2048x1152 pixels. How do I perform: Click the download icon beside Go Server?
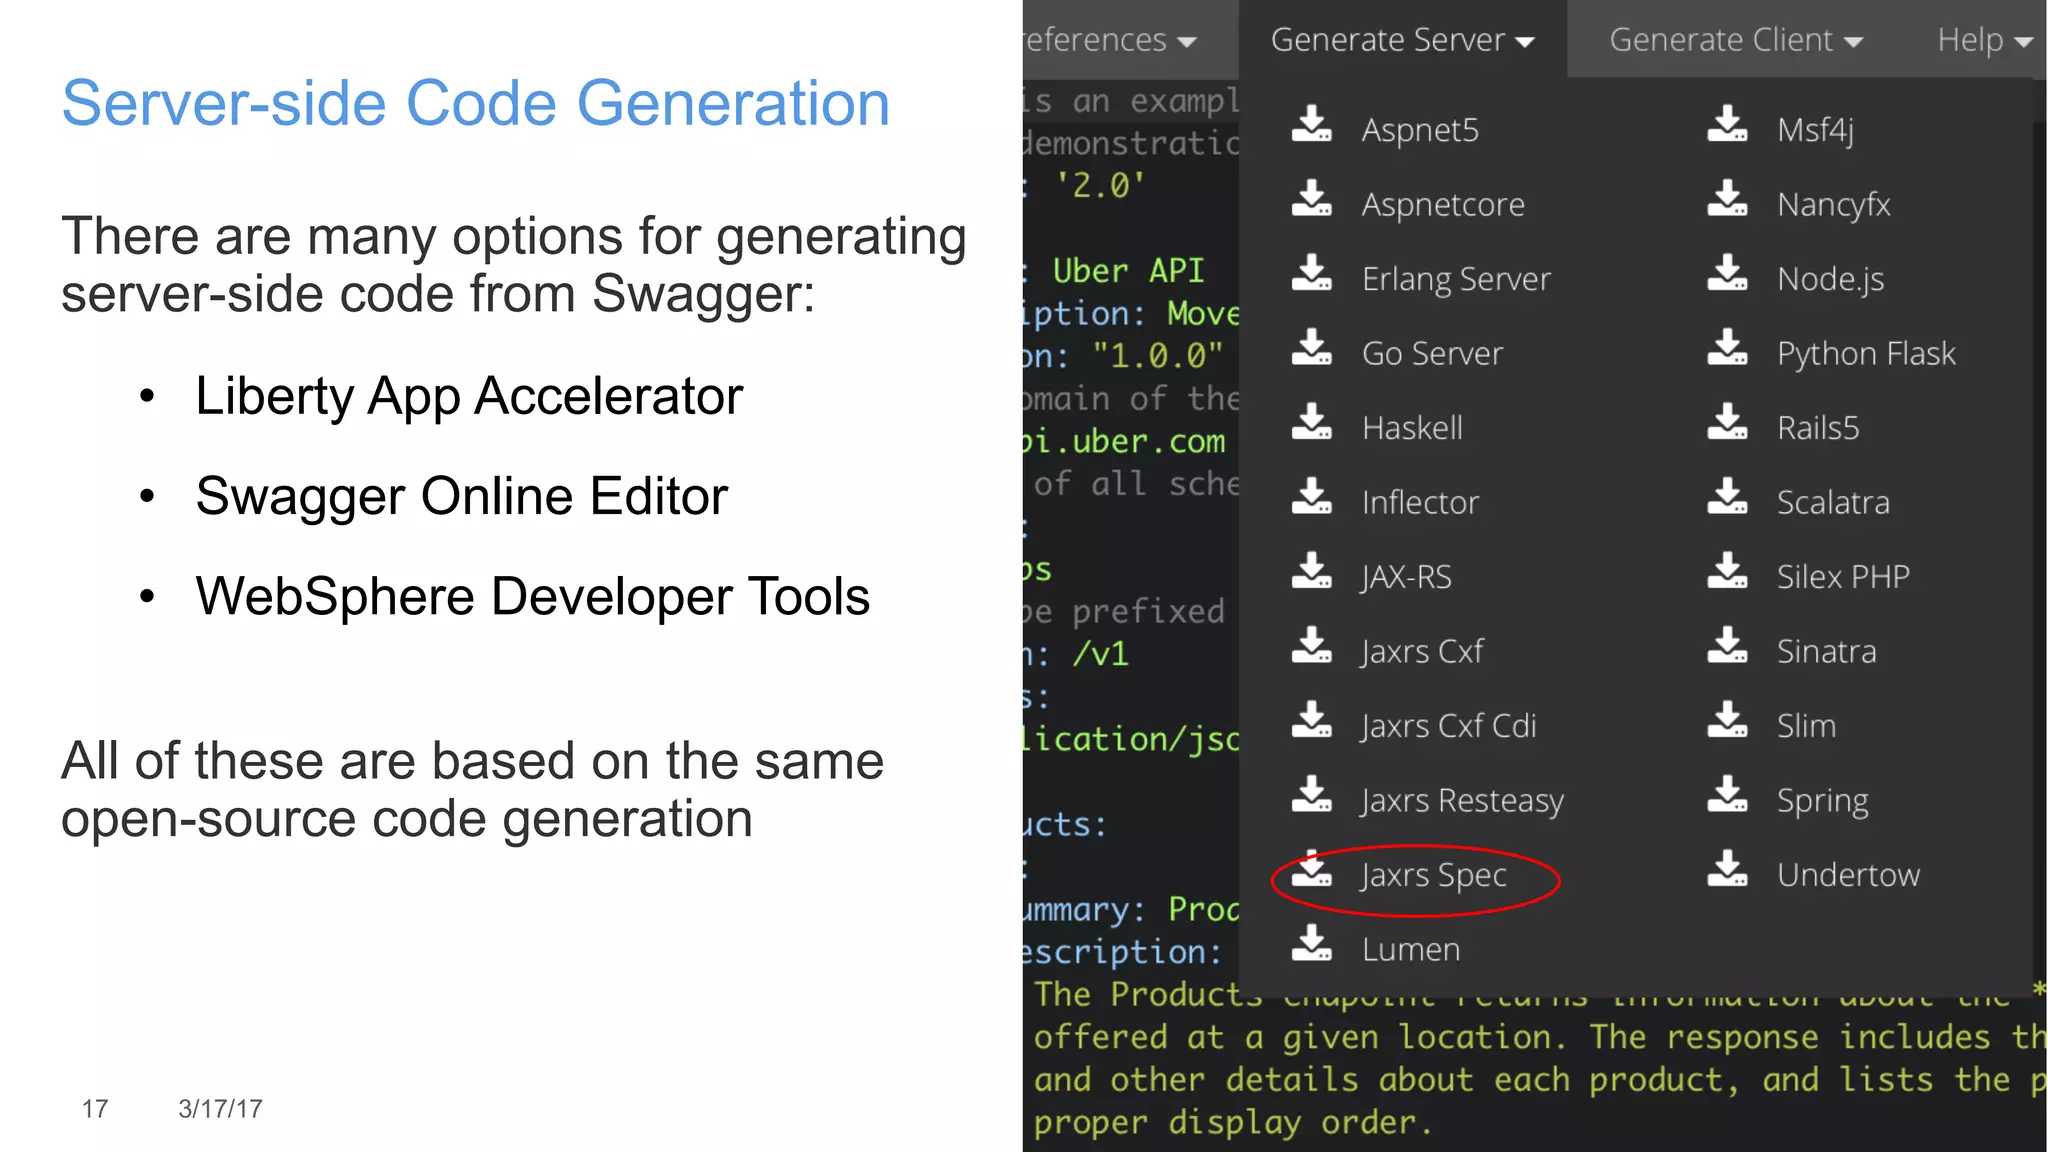[1311, 347]
